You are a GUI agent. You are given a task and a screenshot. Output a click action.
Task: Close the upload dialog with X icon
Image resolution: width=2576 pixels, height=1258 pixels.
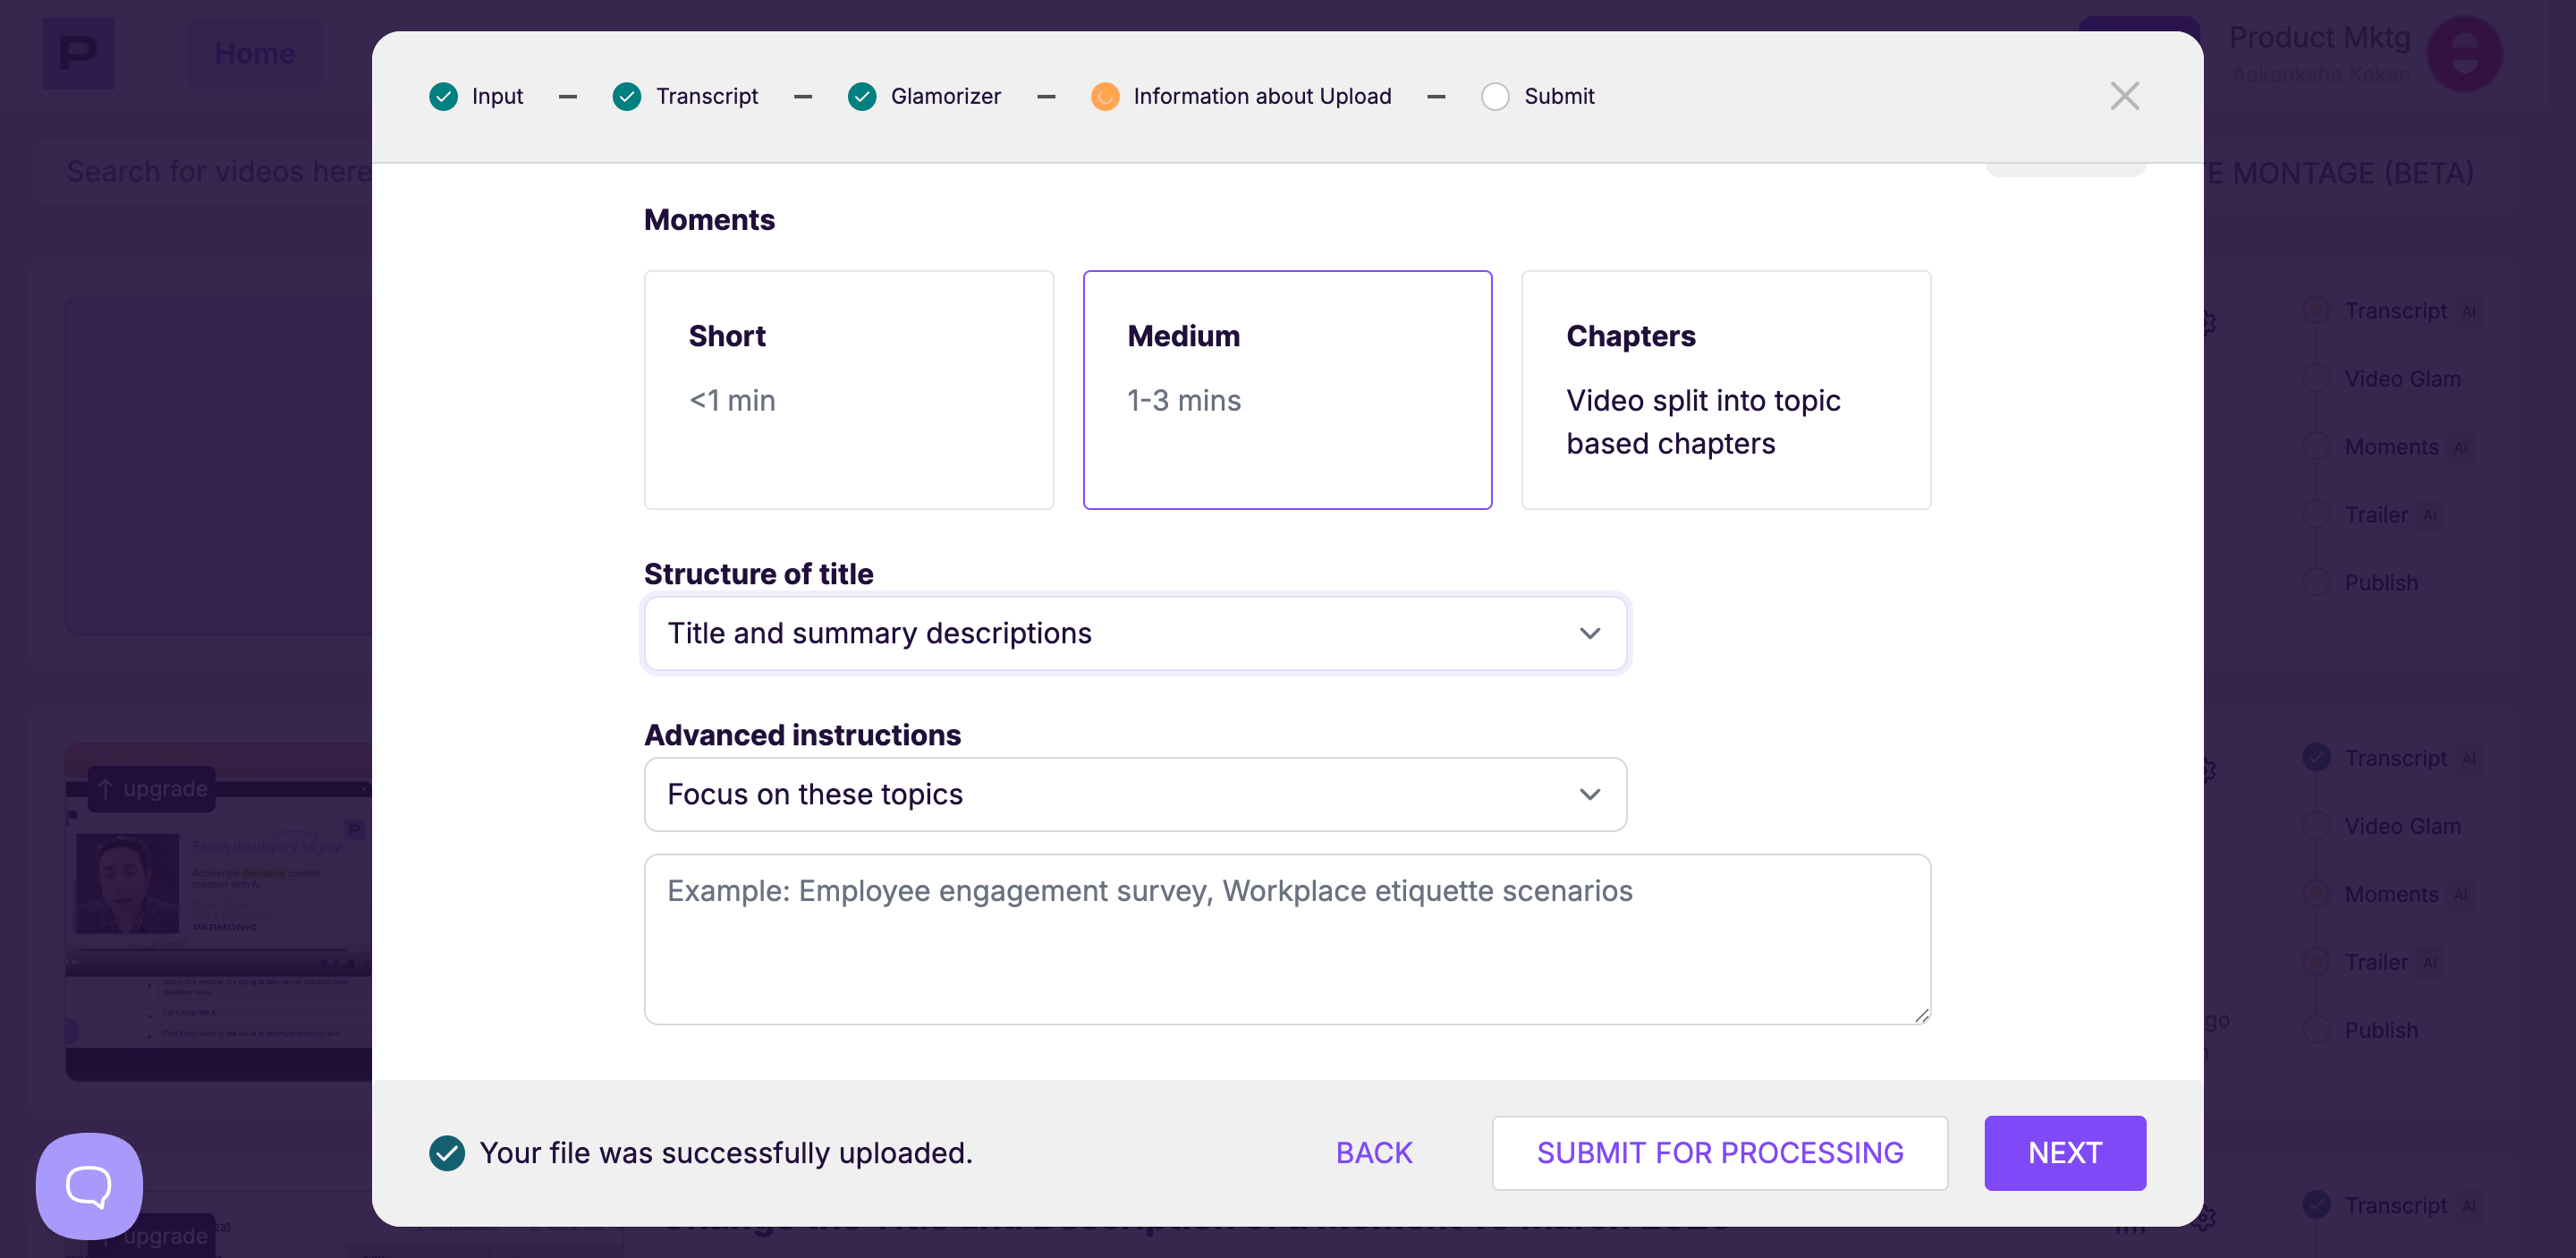(2124, 96)
